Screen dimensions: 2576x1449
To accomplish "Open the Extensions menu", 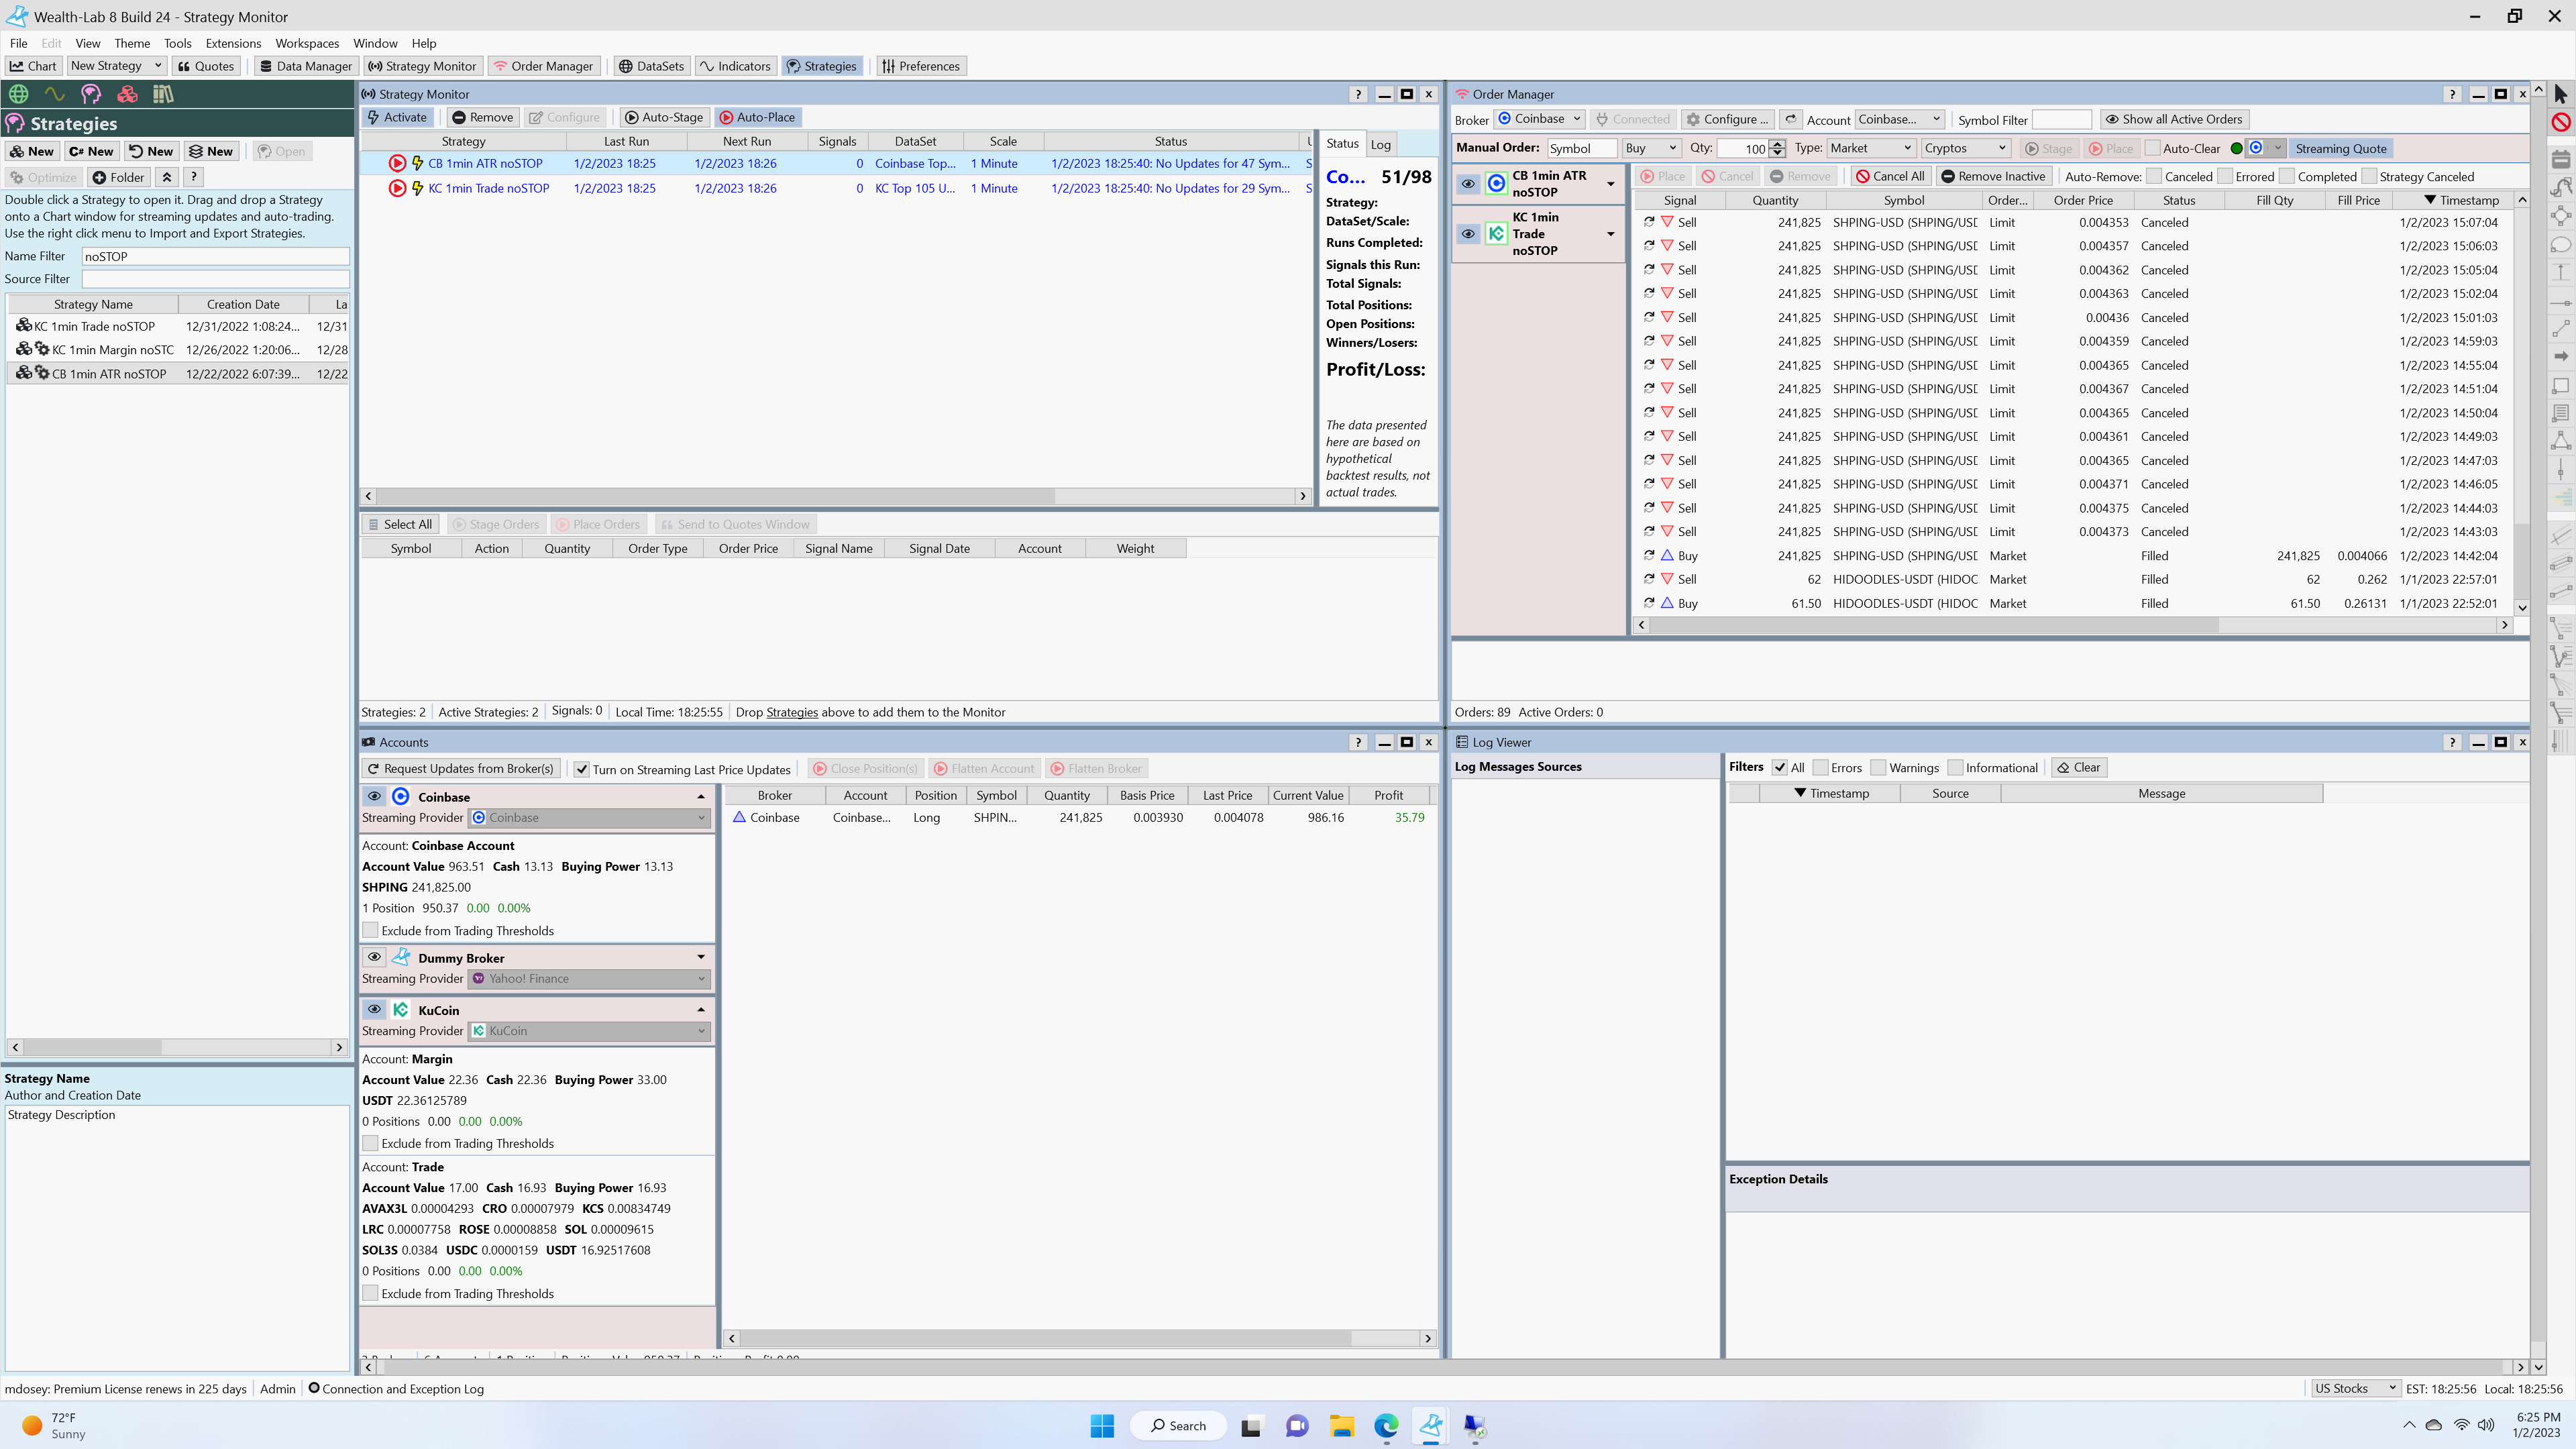I will [x=233, y=43].
